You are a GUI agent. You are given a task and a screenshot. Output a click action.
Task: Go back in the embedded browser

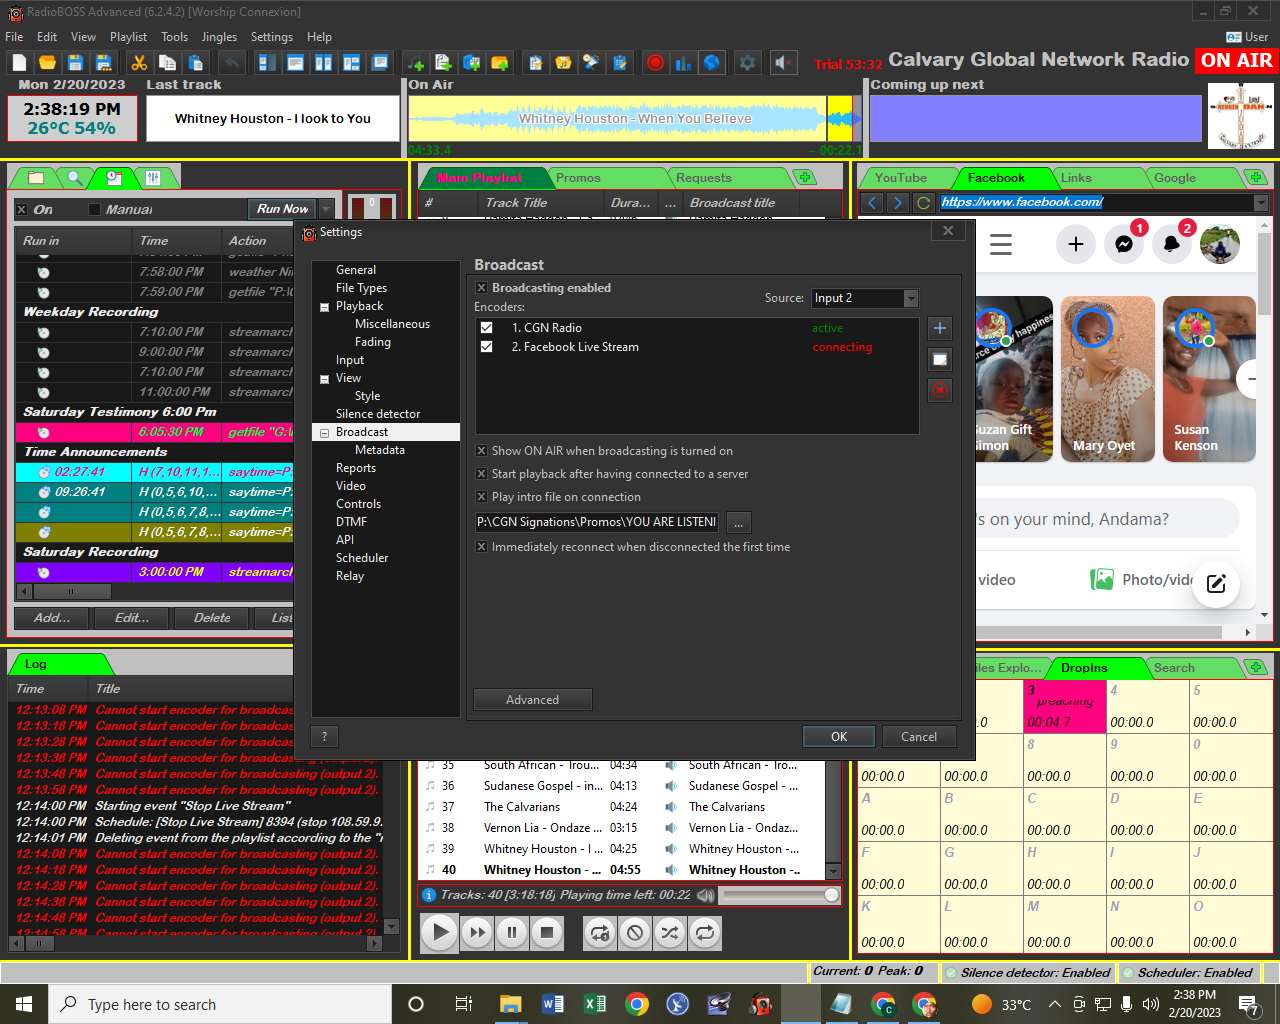coord(872,202)
